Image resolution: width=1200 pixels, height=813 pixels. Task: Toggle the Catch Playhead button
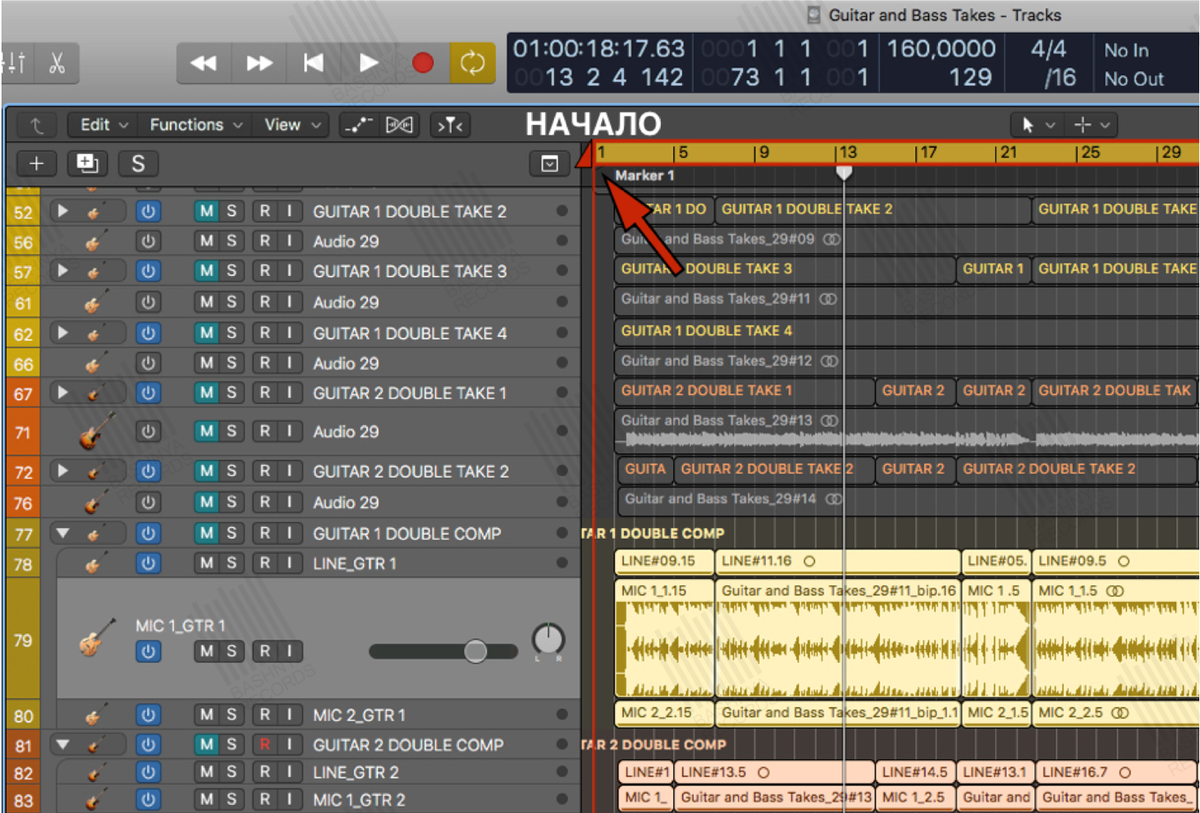(450, 125)
